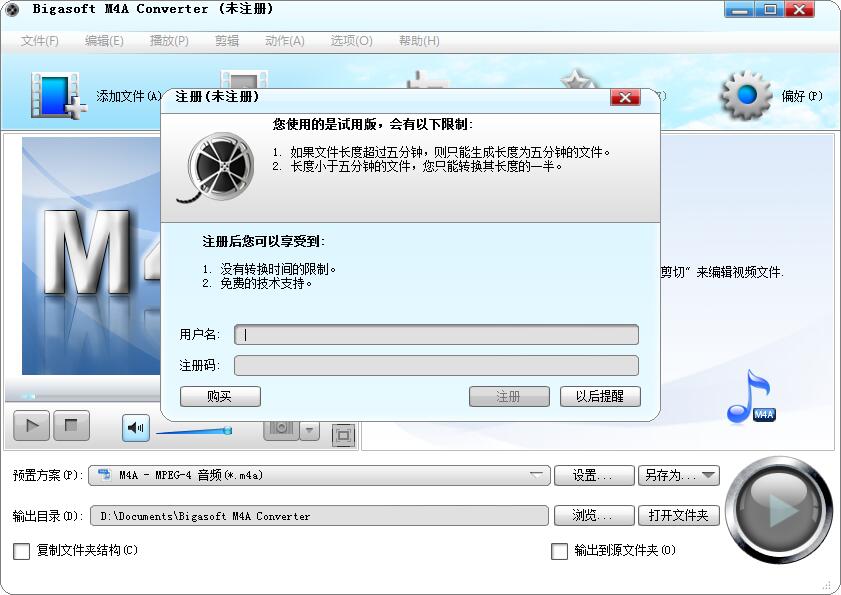Viewport: 841px width, 595px height.
Task: Click the 添加文件(A) label
Action: coord(129,96)
